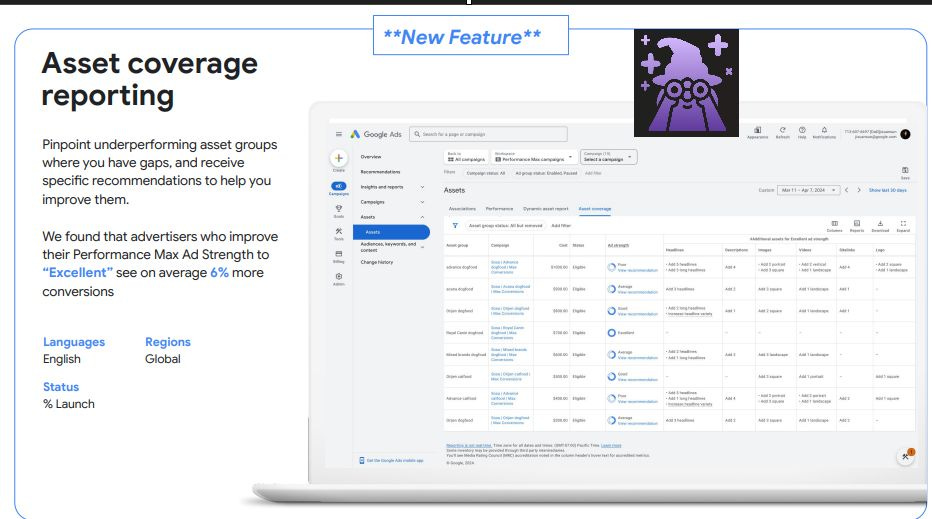Click Asset group status filter chip
932x519 pixels.
(x=505, y=226)
